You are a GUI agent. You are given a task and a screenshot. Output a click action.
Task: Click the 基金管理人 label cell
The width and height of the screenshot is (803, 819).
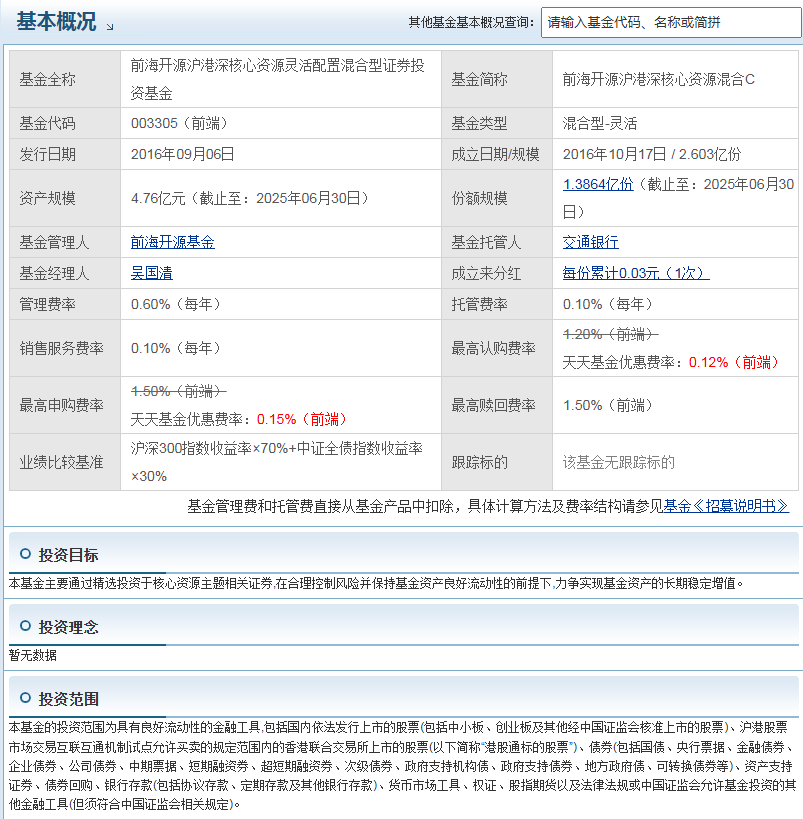click(65, 242)
